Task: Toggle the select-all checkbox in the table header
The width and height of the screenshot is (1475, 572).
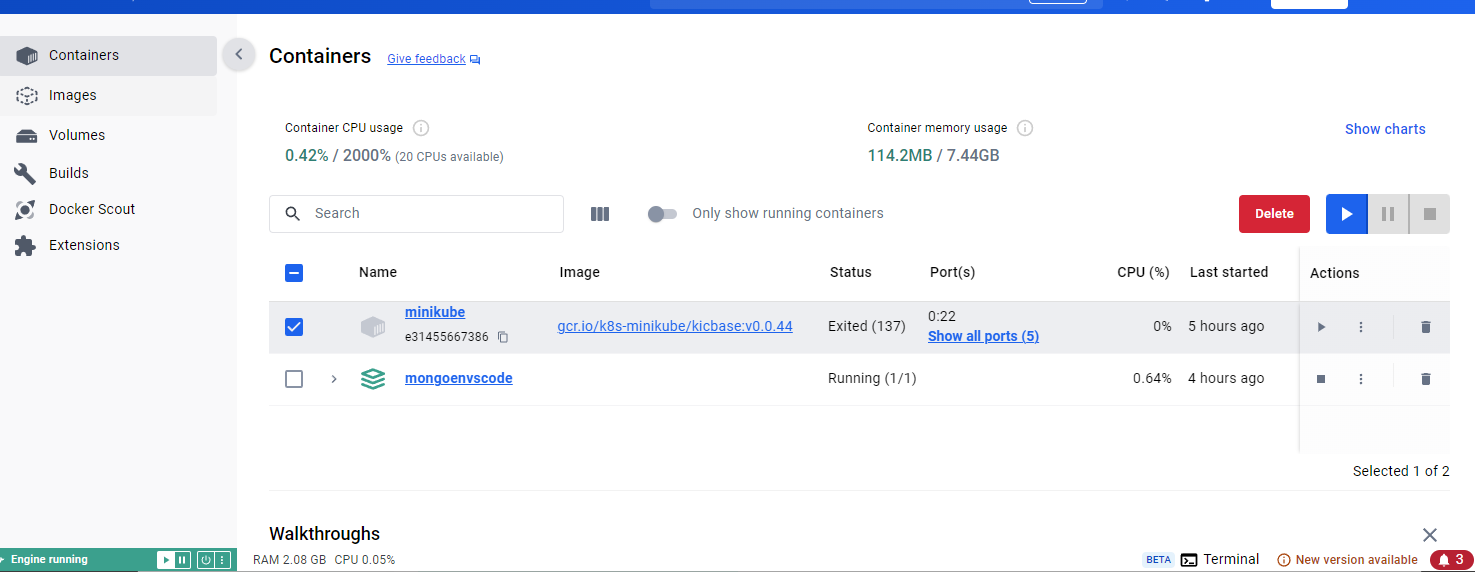Action: pyautogui.click(x=294, y=273)
